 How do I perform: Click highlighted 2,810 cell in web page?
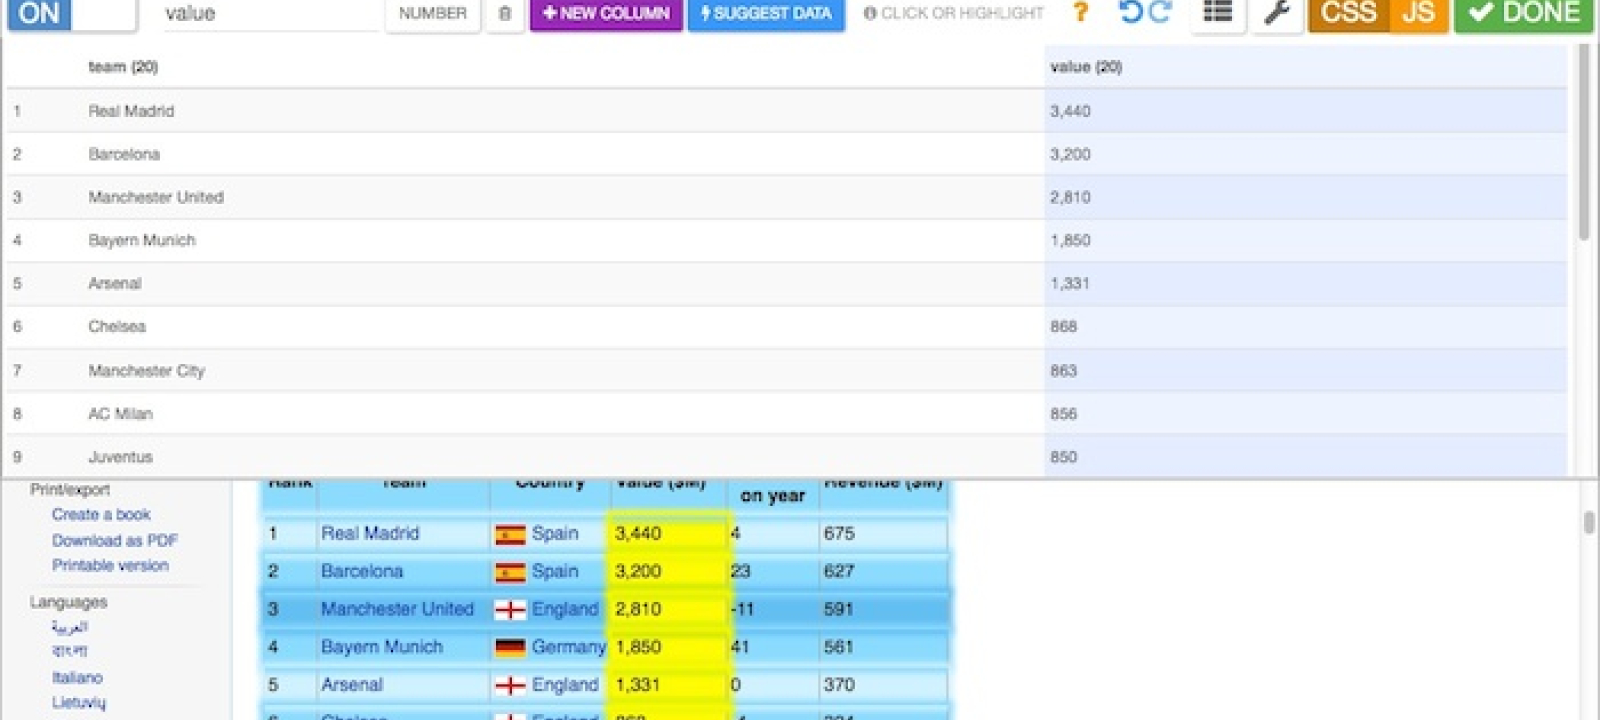668,609
